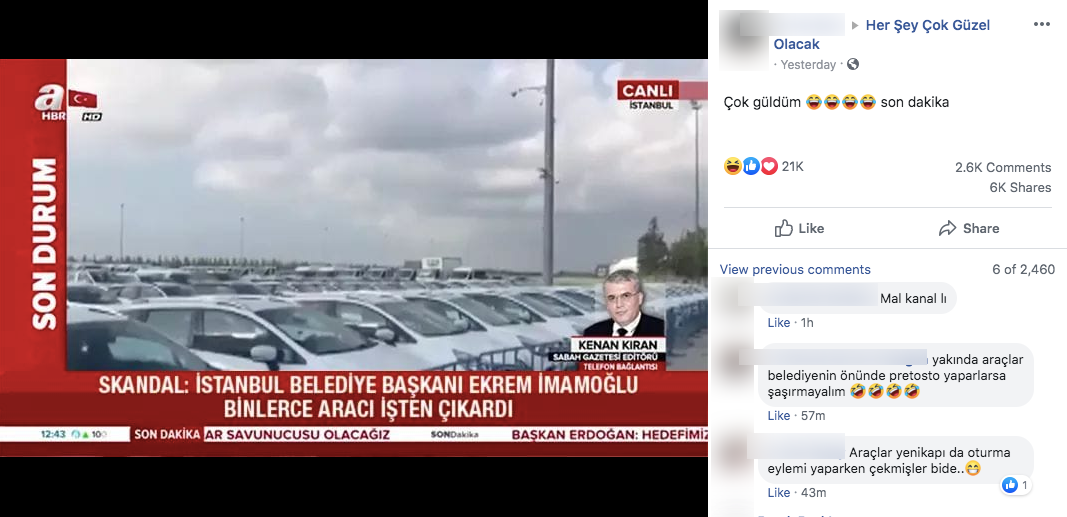The image size is (1067, 517).
Task: Open the 6K Shares list
Action: tap(1020, 188)
